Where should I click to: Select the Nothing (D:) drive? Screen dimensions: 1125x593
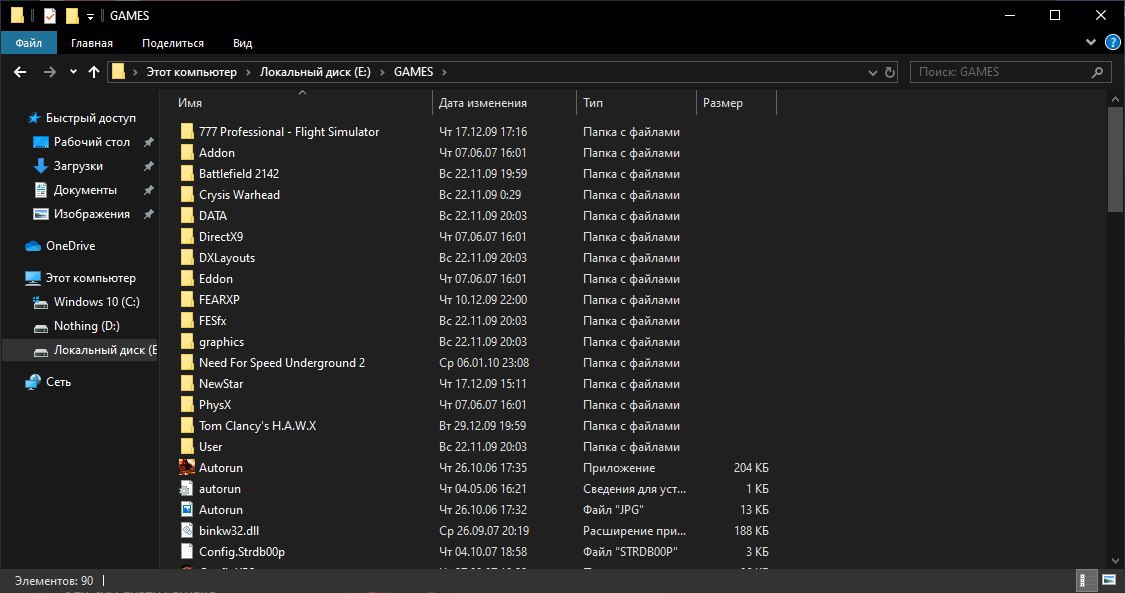pos(86,326)
